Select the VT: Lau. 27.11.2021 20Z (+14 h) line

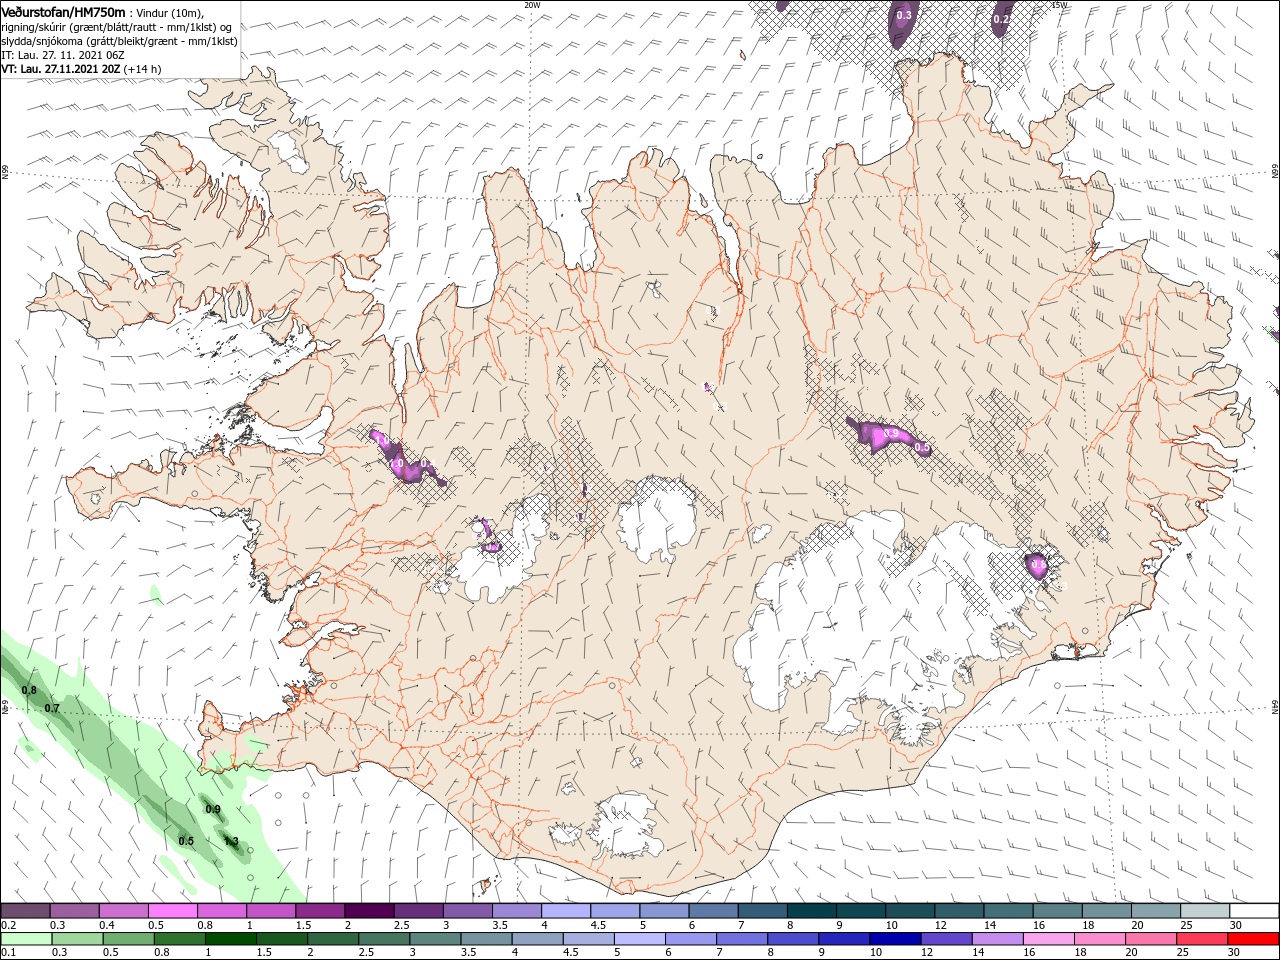(x=81, y=69)
